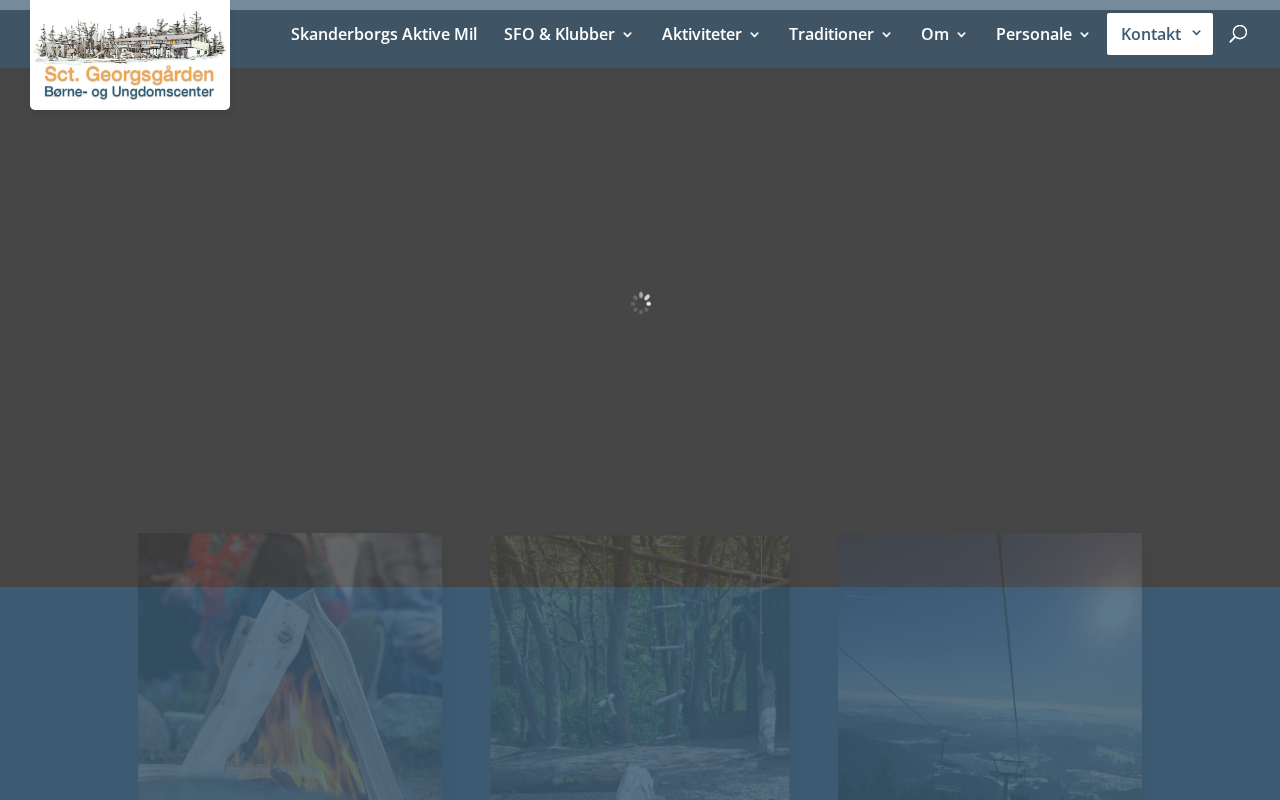This screenshot has width=1280, height=800.
Task: Select the highlighted Kontakt menu item
Action: click(x=1160, y=34)
